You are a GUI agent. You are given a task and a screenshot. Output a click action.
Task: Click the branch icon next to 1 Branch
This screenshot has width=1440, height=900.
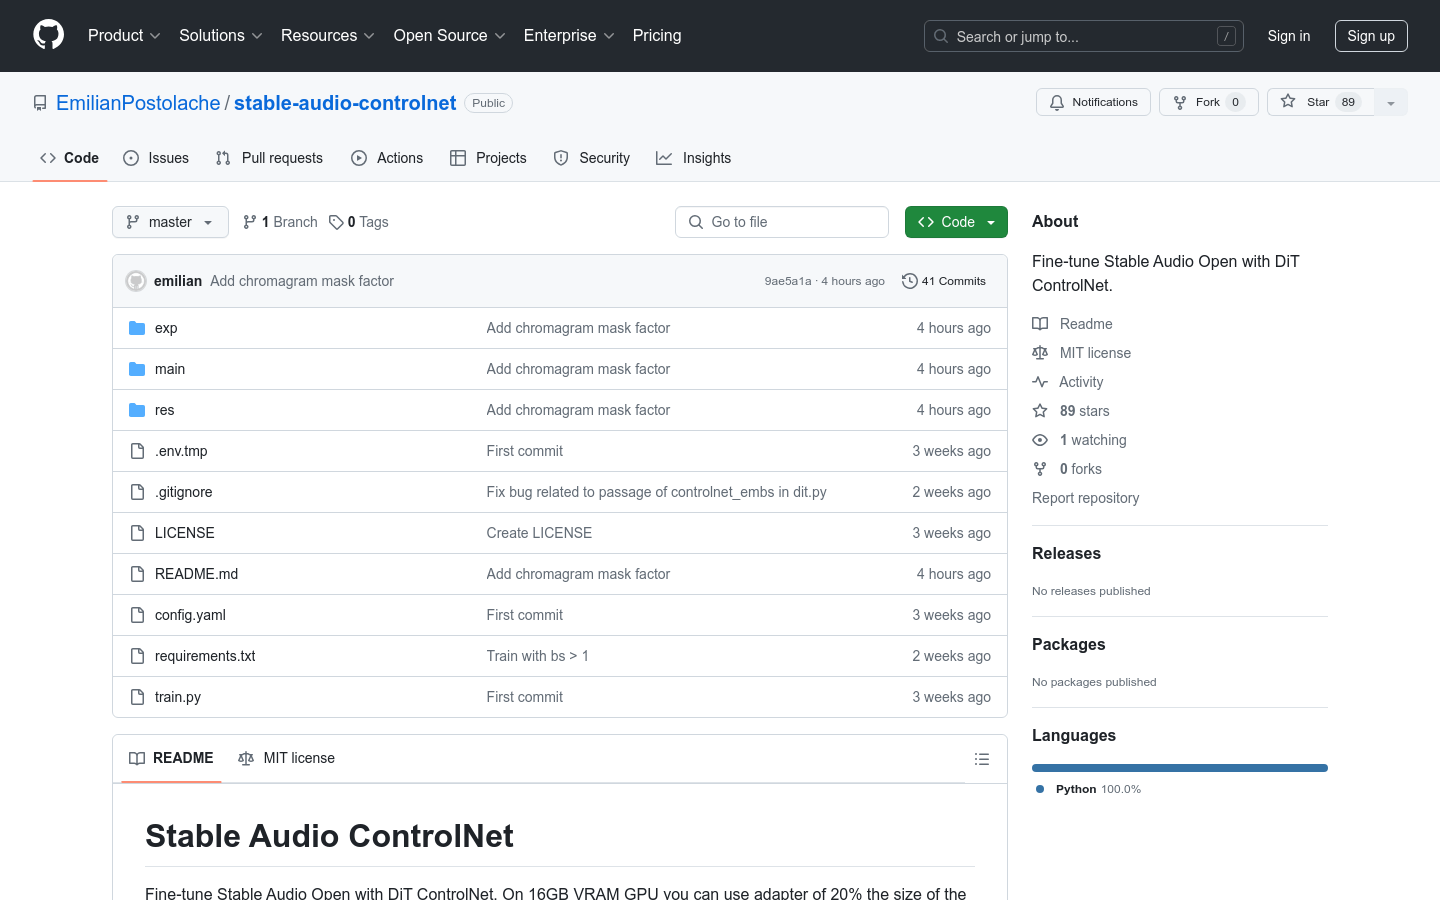click(249, 222)
